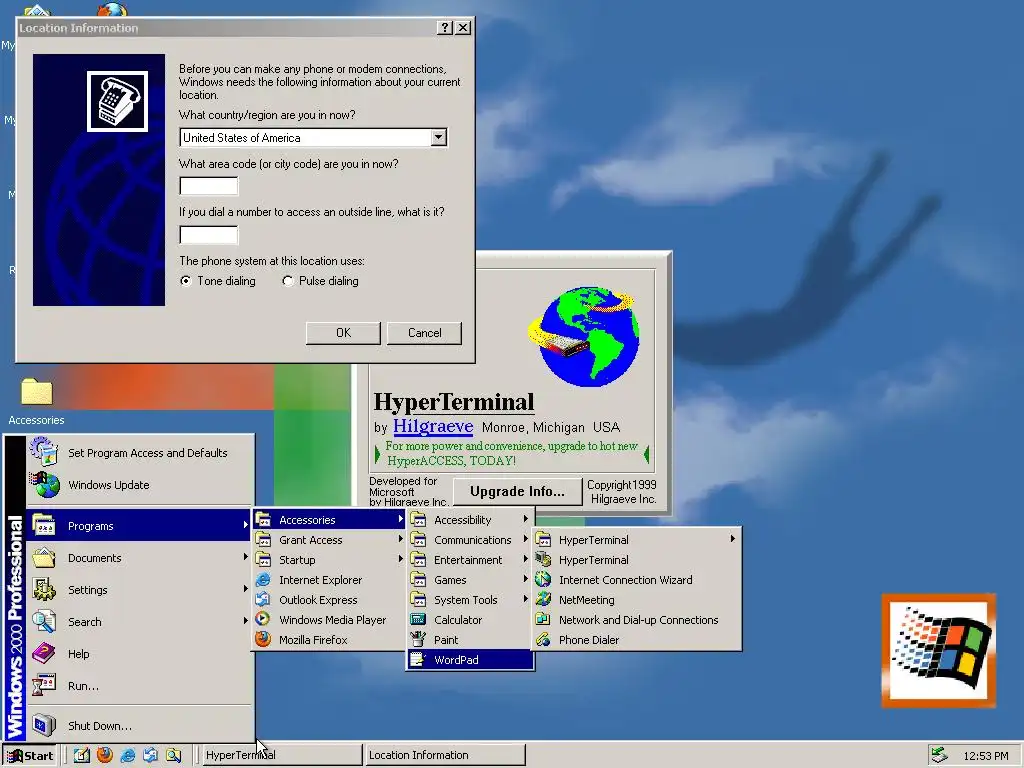Click the Documents folder icon in Start menu
Viewport: 1024px width, 768px height.
(x=44, y=557)
